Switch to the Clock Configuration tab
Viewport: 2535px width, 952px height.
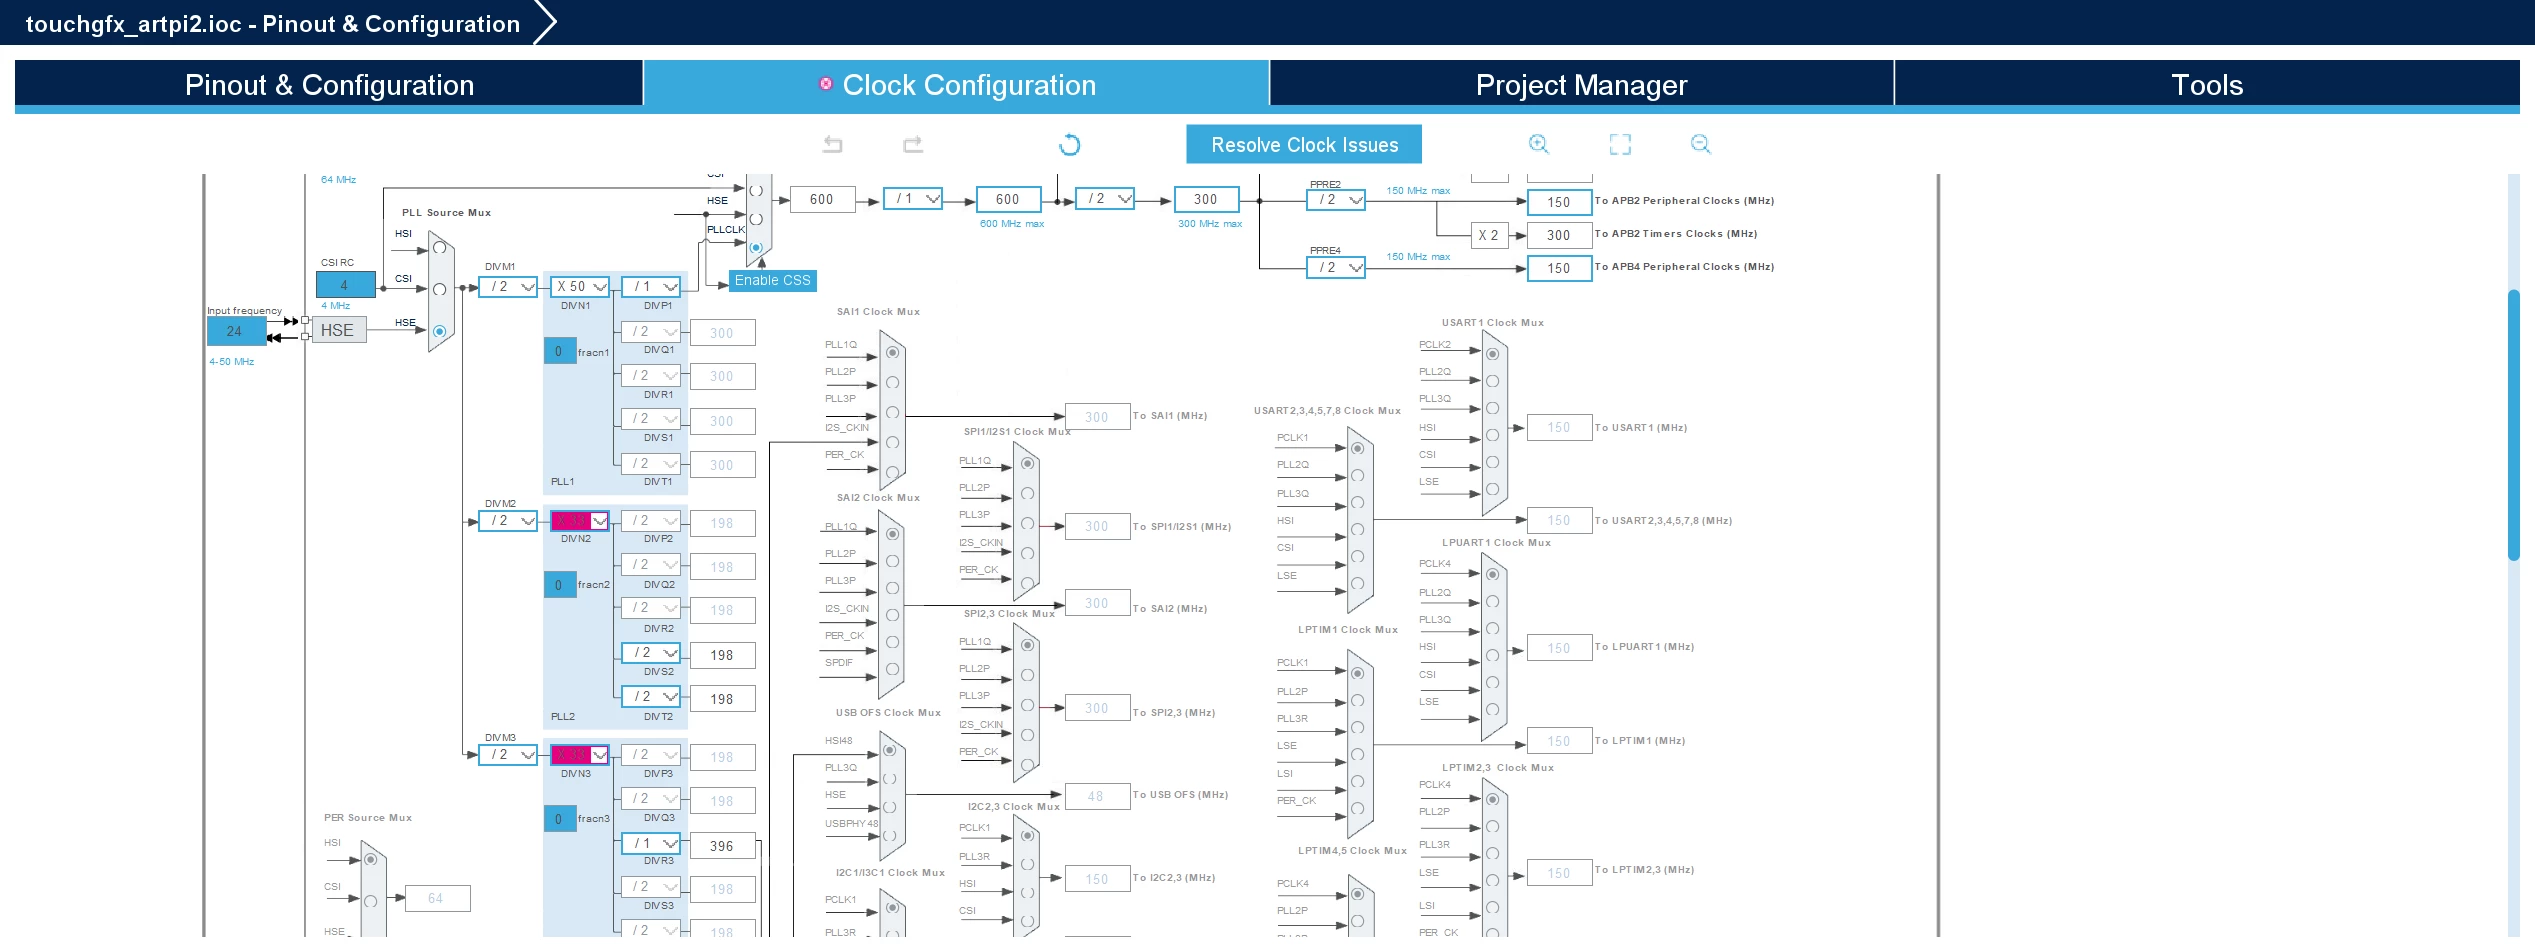957,85
